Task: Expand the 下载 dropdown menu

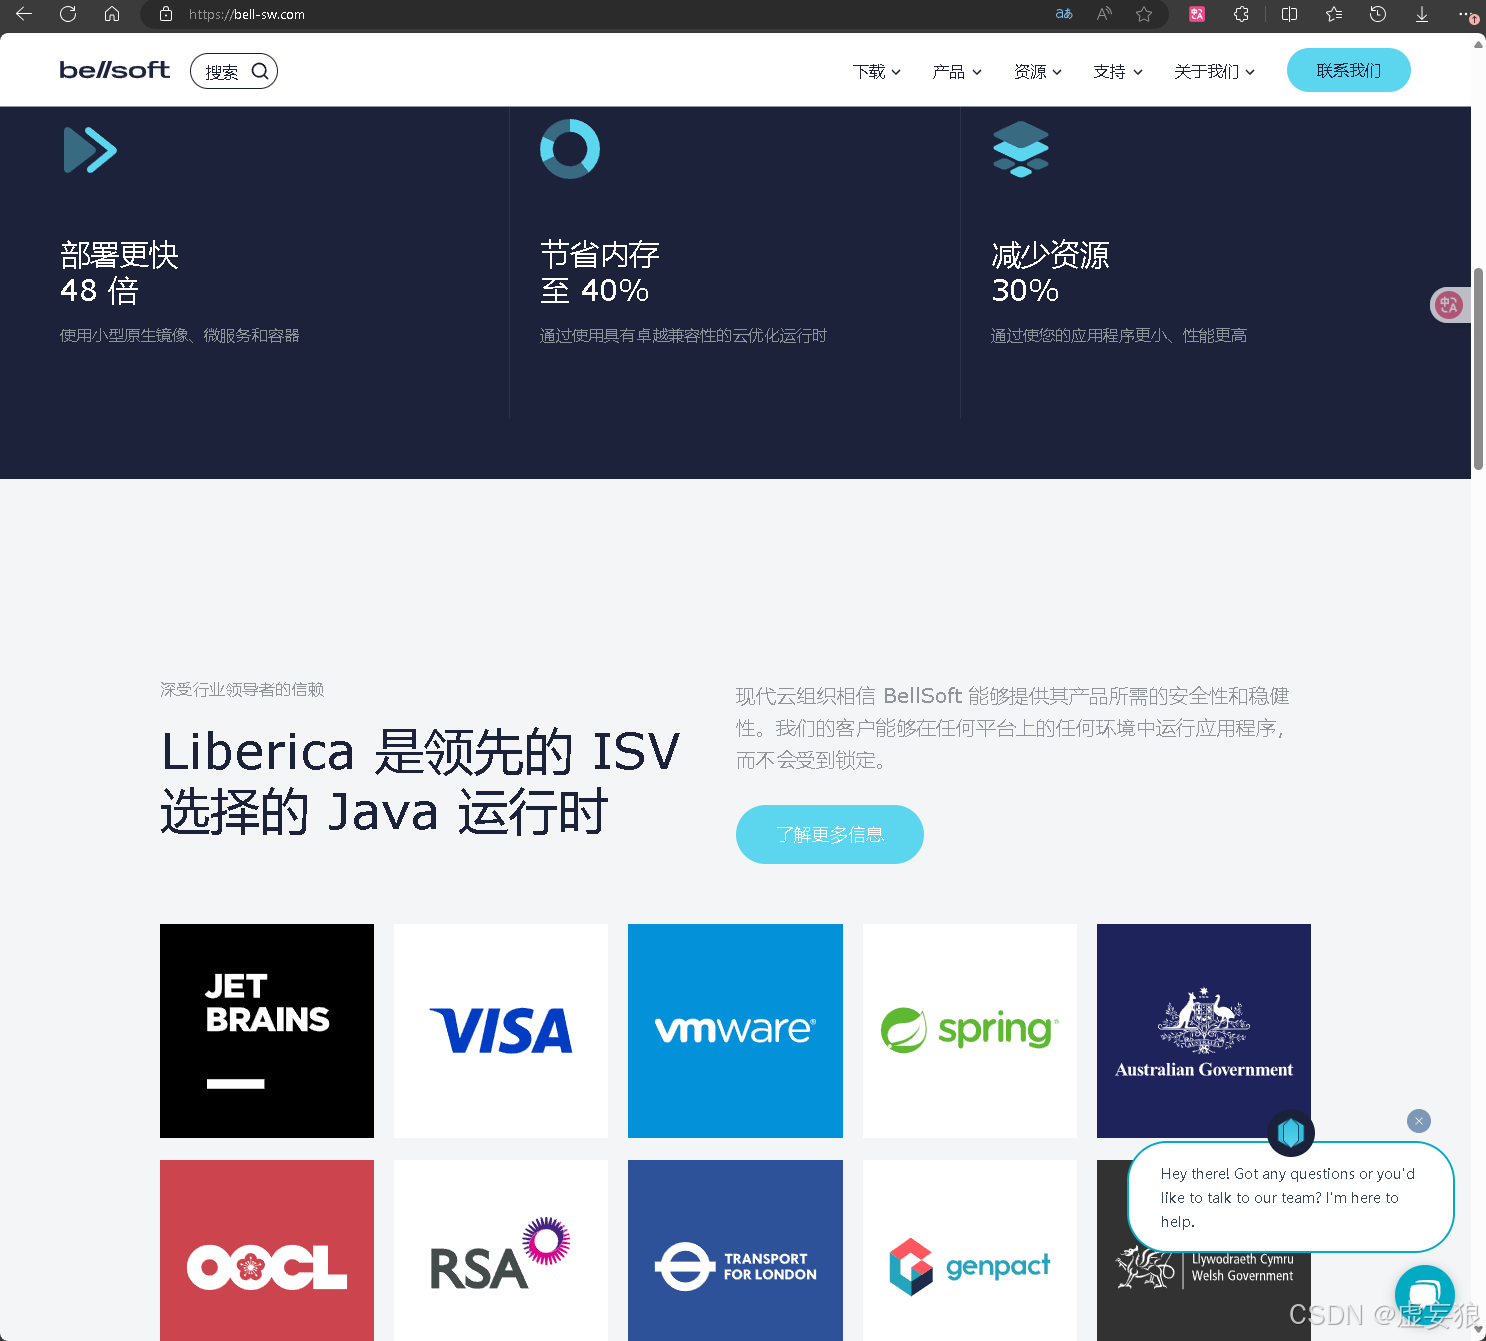Action: pos(877,71)
